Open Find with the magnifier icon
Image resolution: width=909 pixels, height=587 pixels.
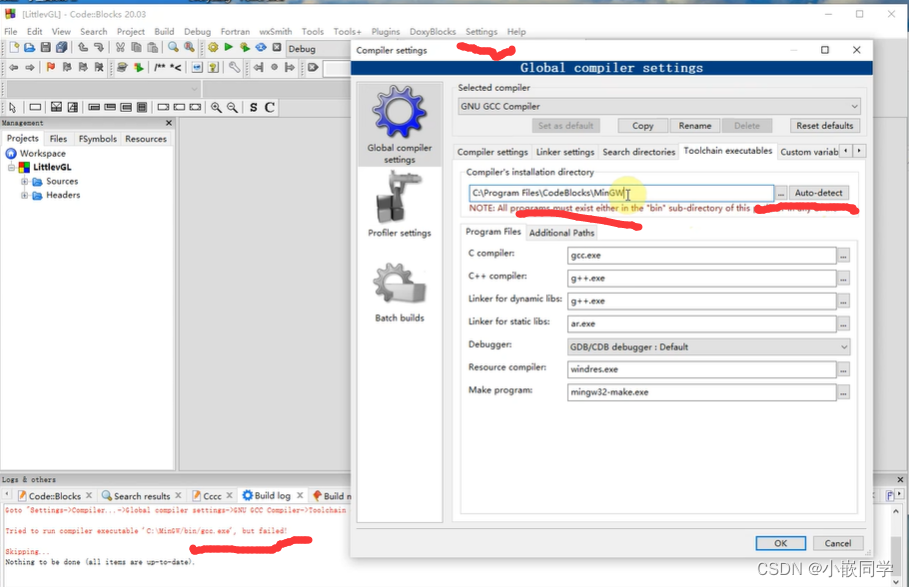pyautogui.click(x=173, y=48)
